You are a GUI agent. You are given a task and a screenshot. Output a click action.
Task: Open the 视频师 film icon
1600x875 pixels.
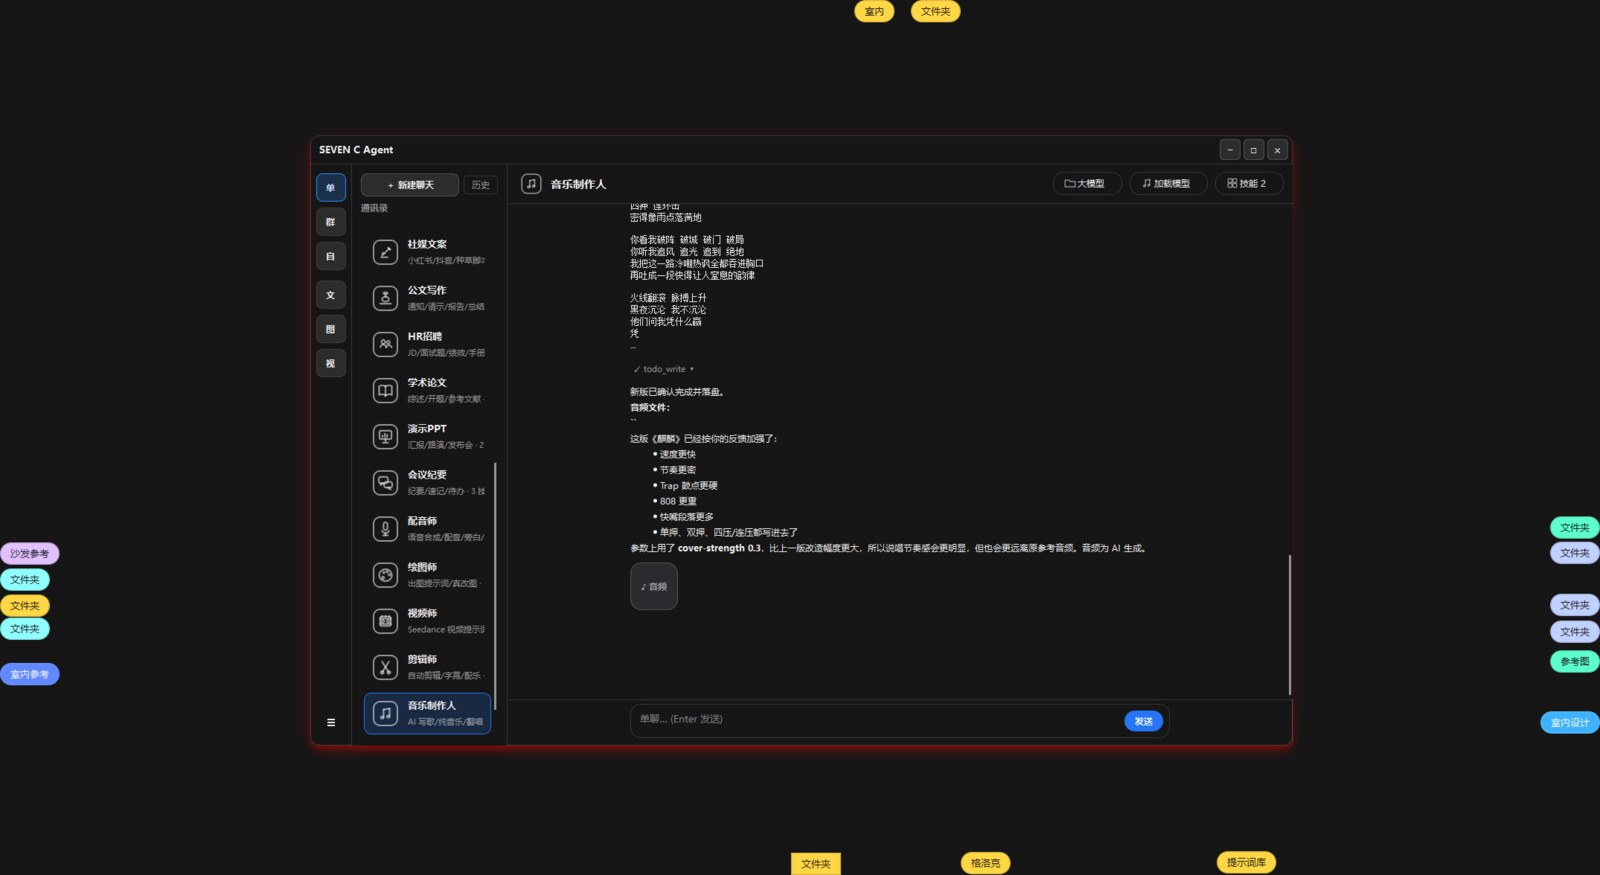[x=385, y=621]
